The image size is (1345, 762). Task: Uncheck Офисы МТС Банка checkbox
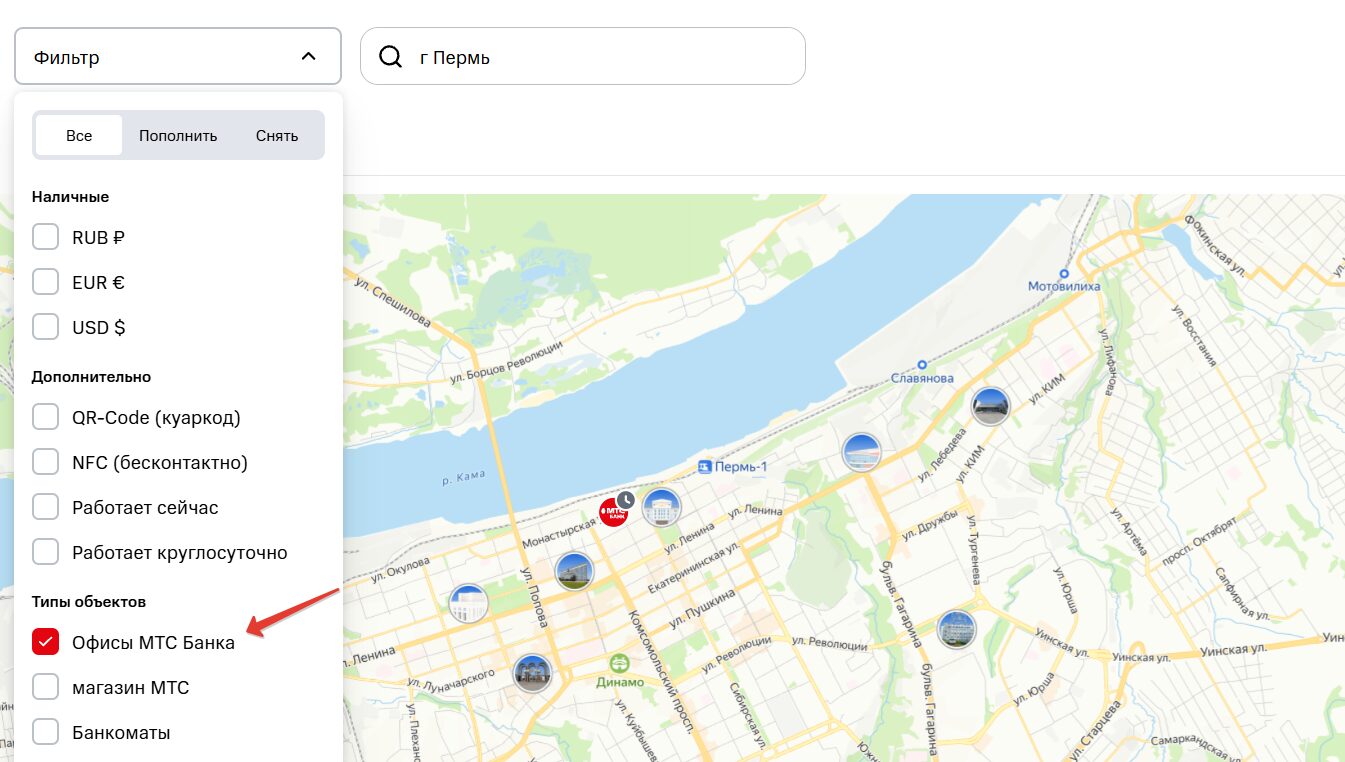pos(46,642)
